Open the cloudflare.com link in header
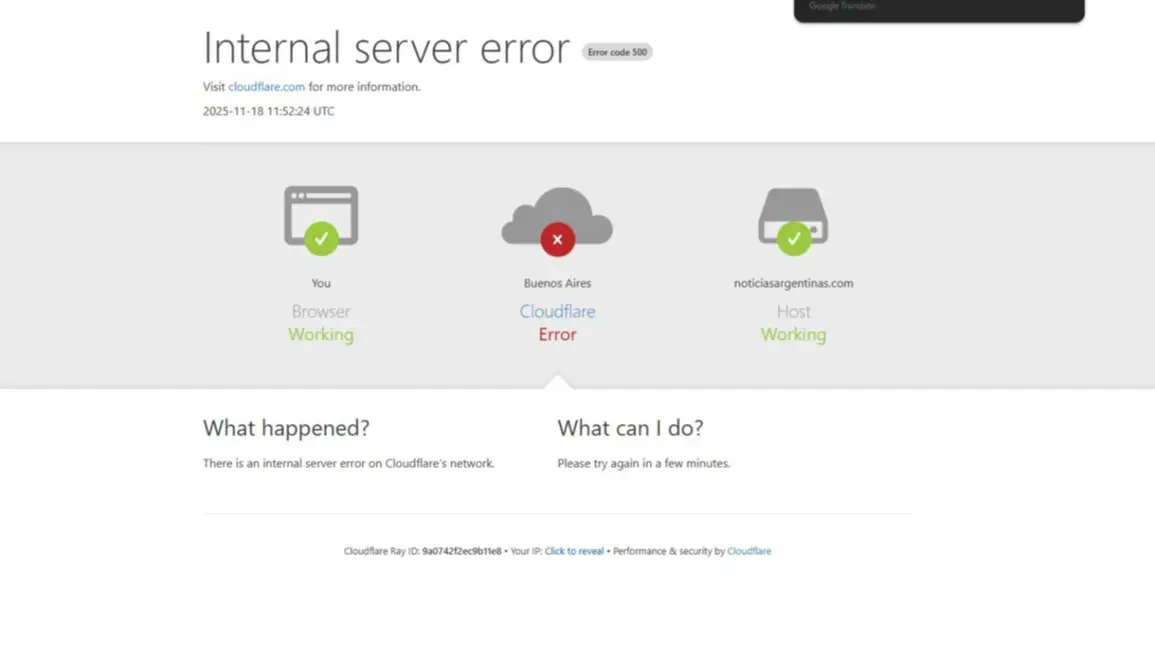 (x=266, y=87)
